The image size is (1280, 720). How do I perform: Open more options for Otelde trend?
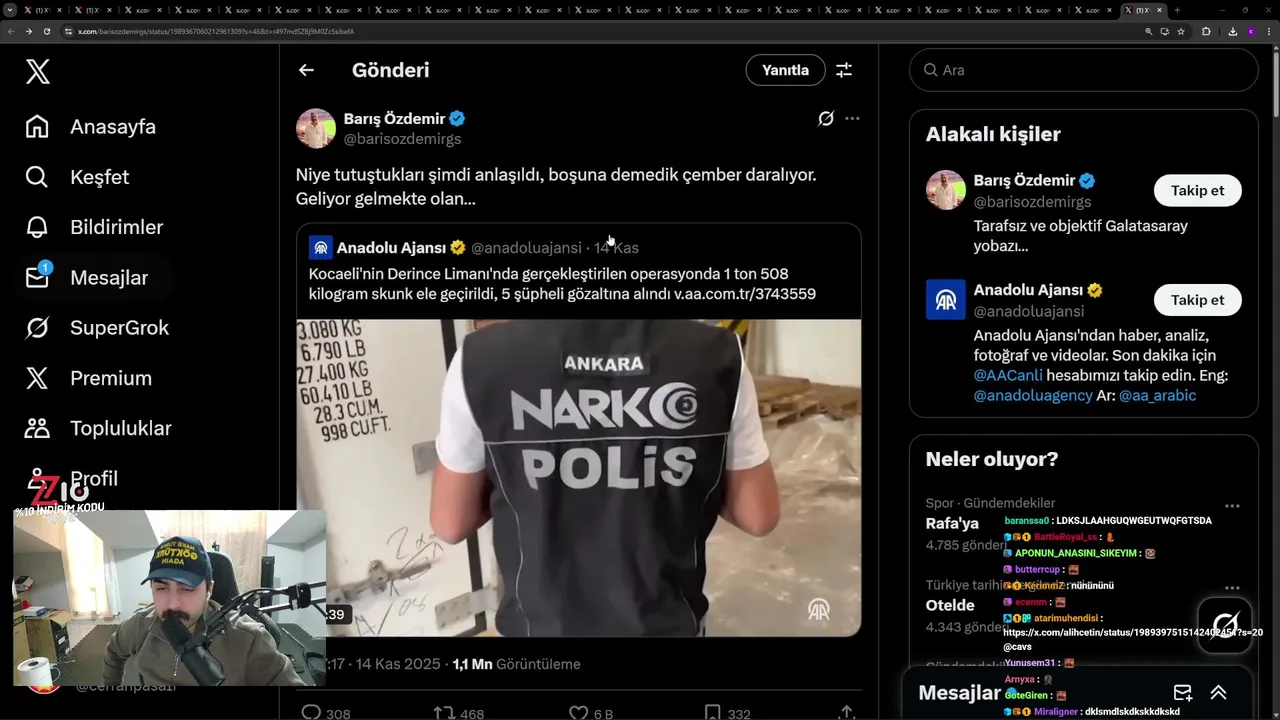pos(1232,588)
